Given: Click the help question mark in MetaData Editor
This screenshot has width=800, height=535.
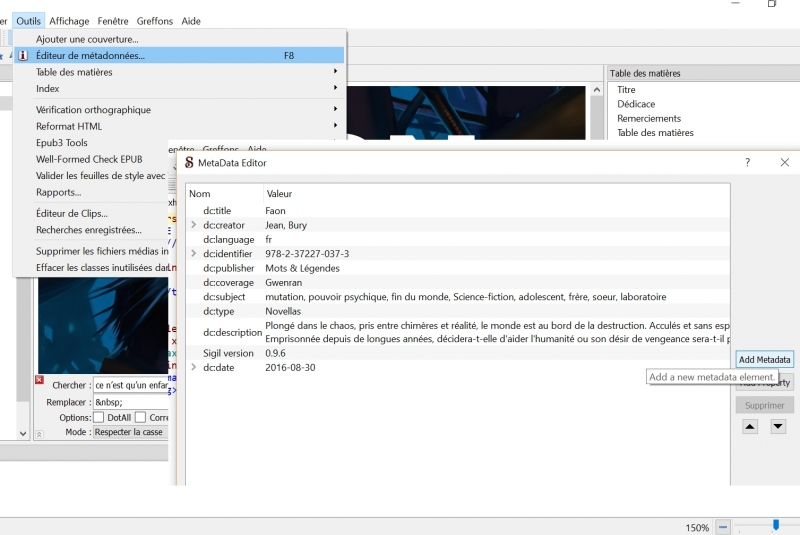Looking at the screenshot, I should click(x=747, y=162).
